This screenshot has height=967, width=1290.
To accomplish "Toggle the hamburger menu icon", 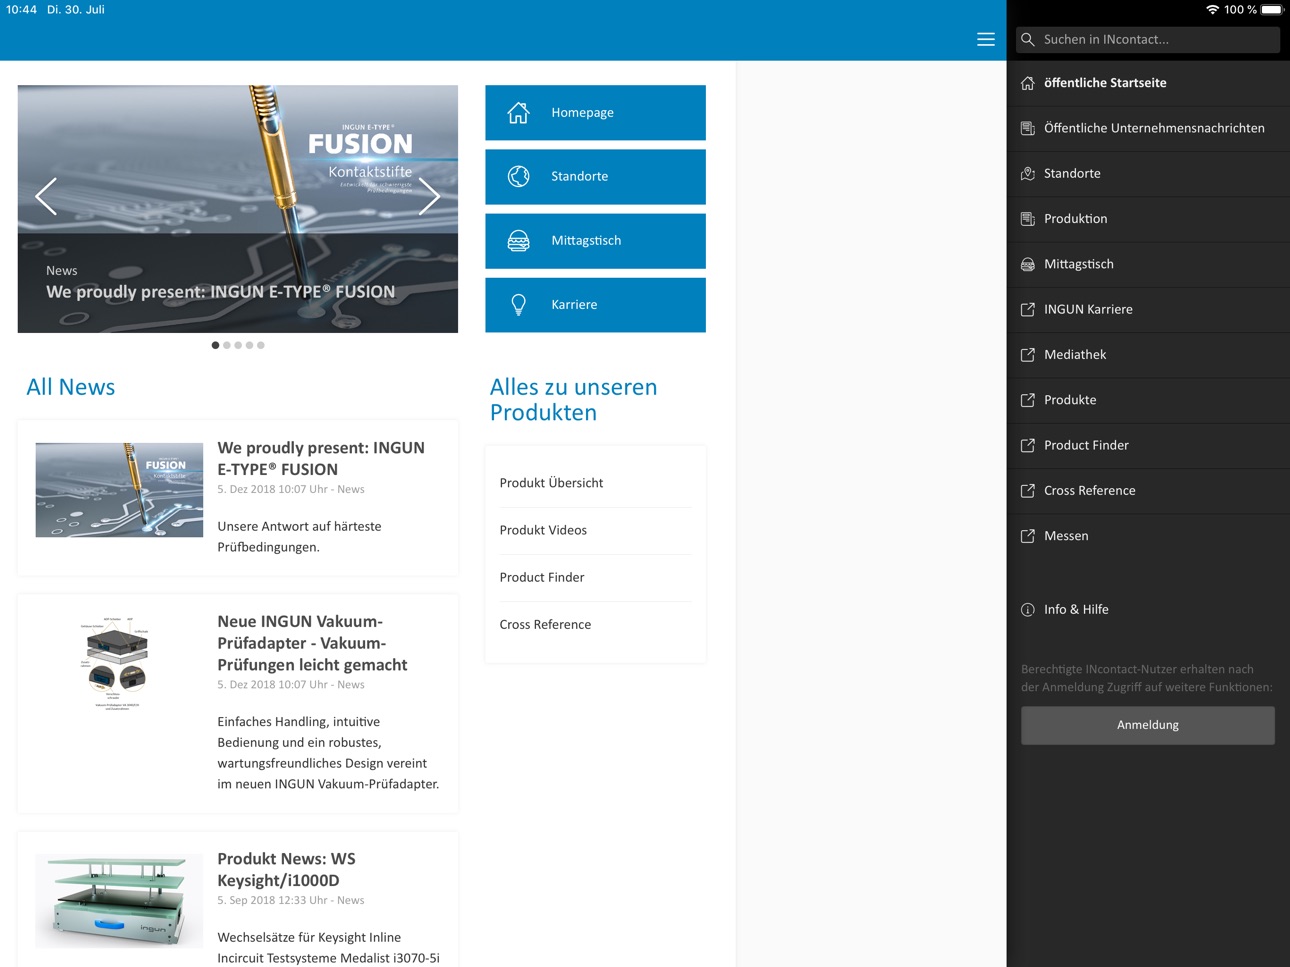I will point(985,39).
